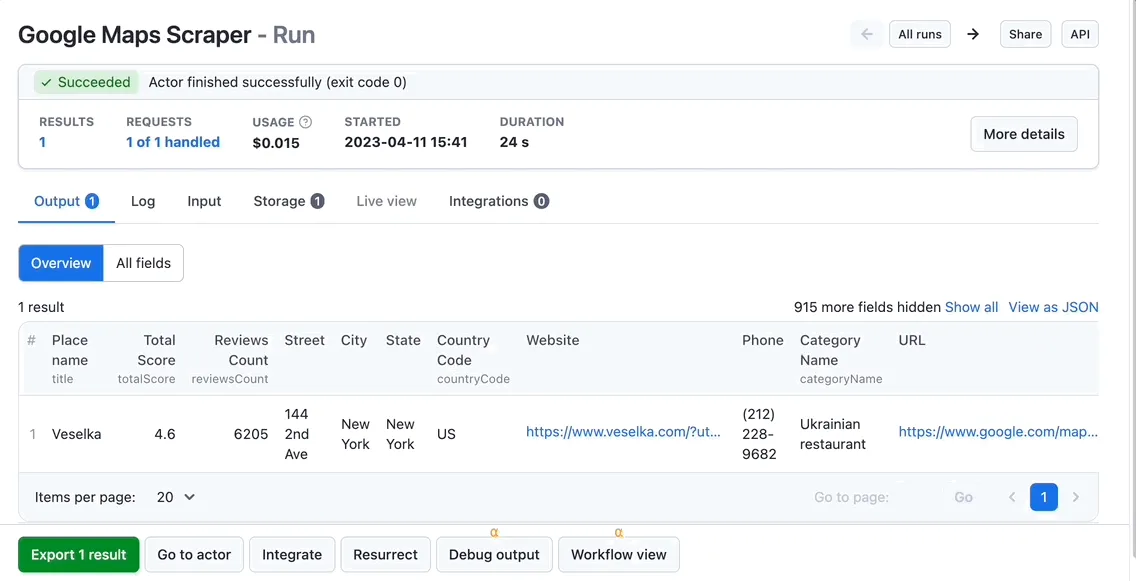Click the Website column header
The image size is (1136, 581).
tap(553, 340)
